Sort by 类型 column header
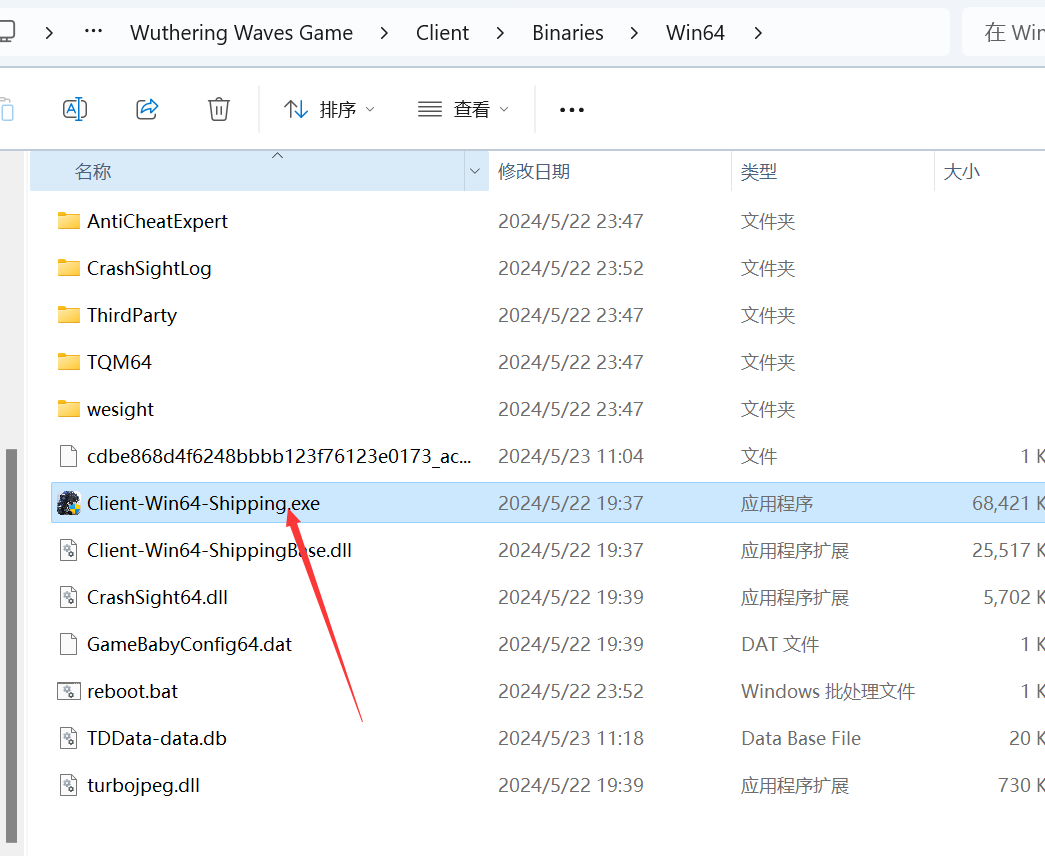This screenshot has width=1045, height=856. 759,172
